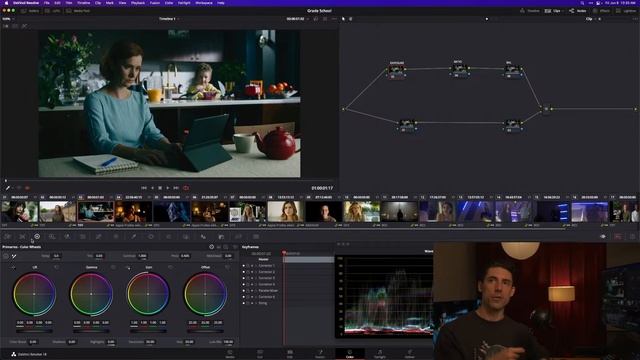The width and height of the screenshot is (640, 360).
Task: Switch to the Deliver page tab
Action: pyautogui.click(x=410, y=354)
